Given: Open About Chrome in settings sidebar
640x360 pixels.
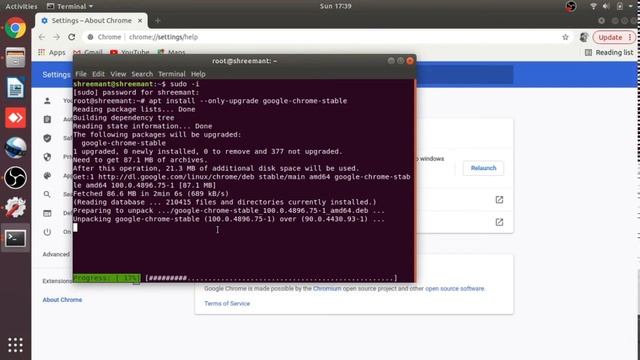Looking at the screenshot, I should [62, 300].
